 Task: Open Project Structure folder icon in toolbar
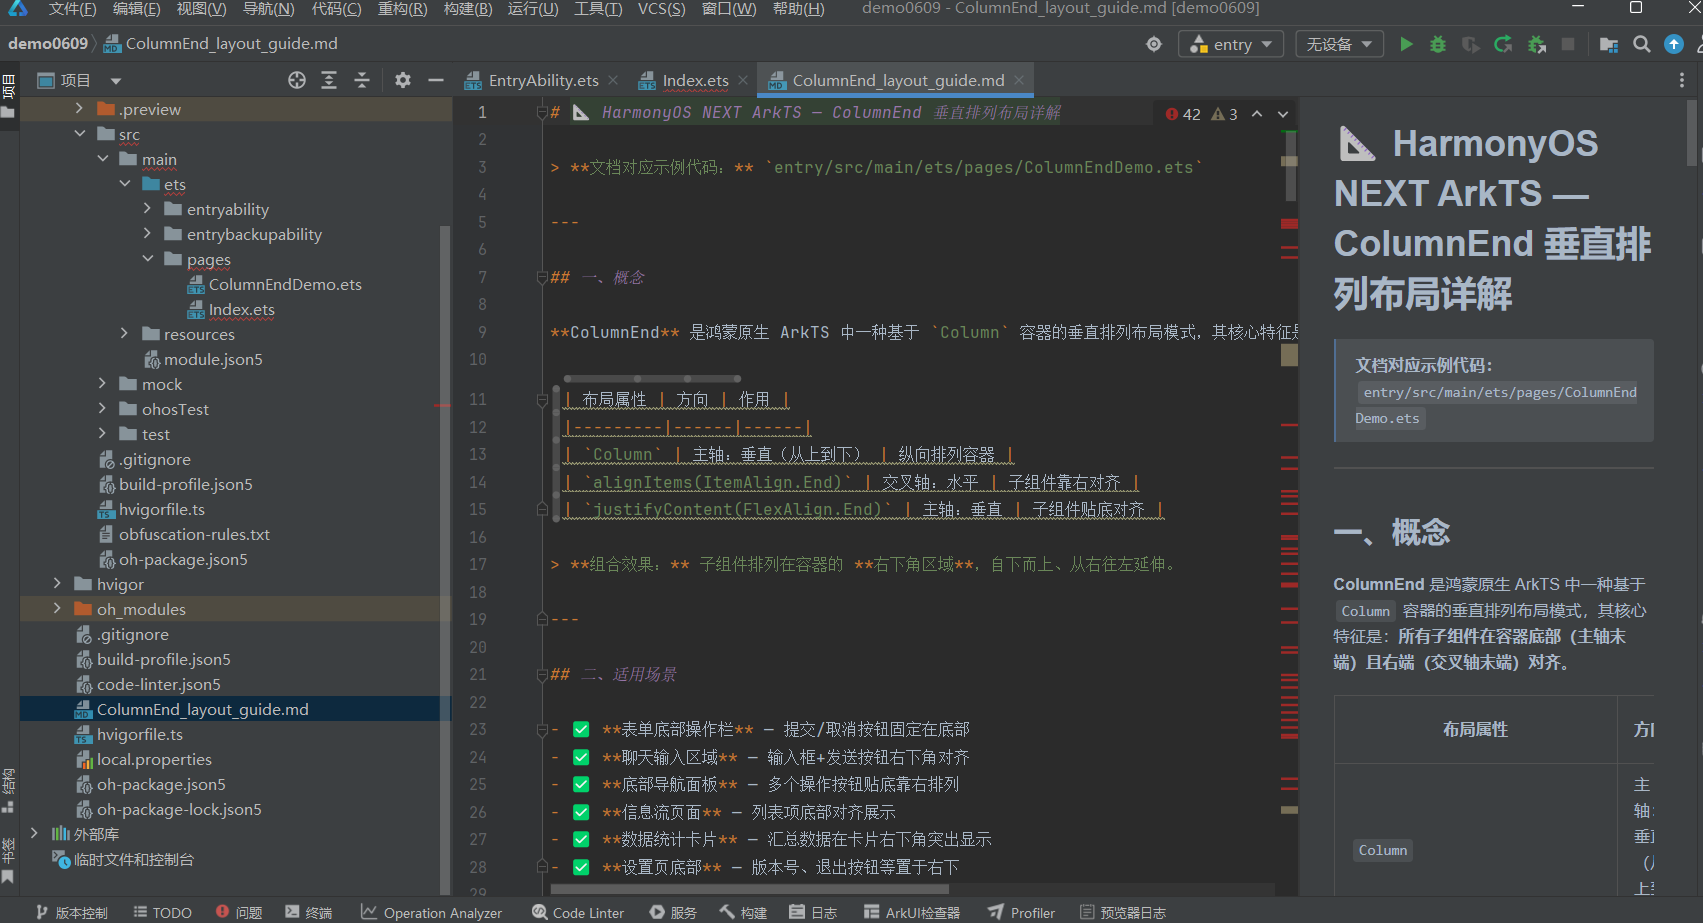[x=1609, y=44]
